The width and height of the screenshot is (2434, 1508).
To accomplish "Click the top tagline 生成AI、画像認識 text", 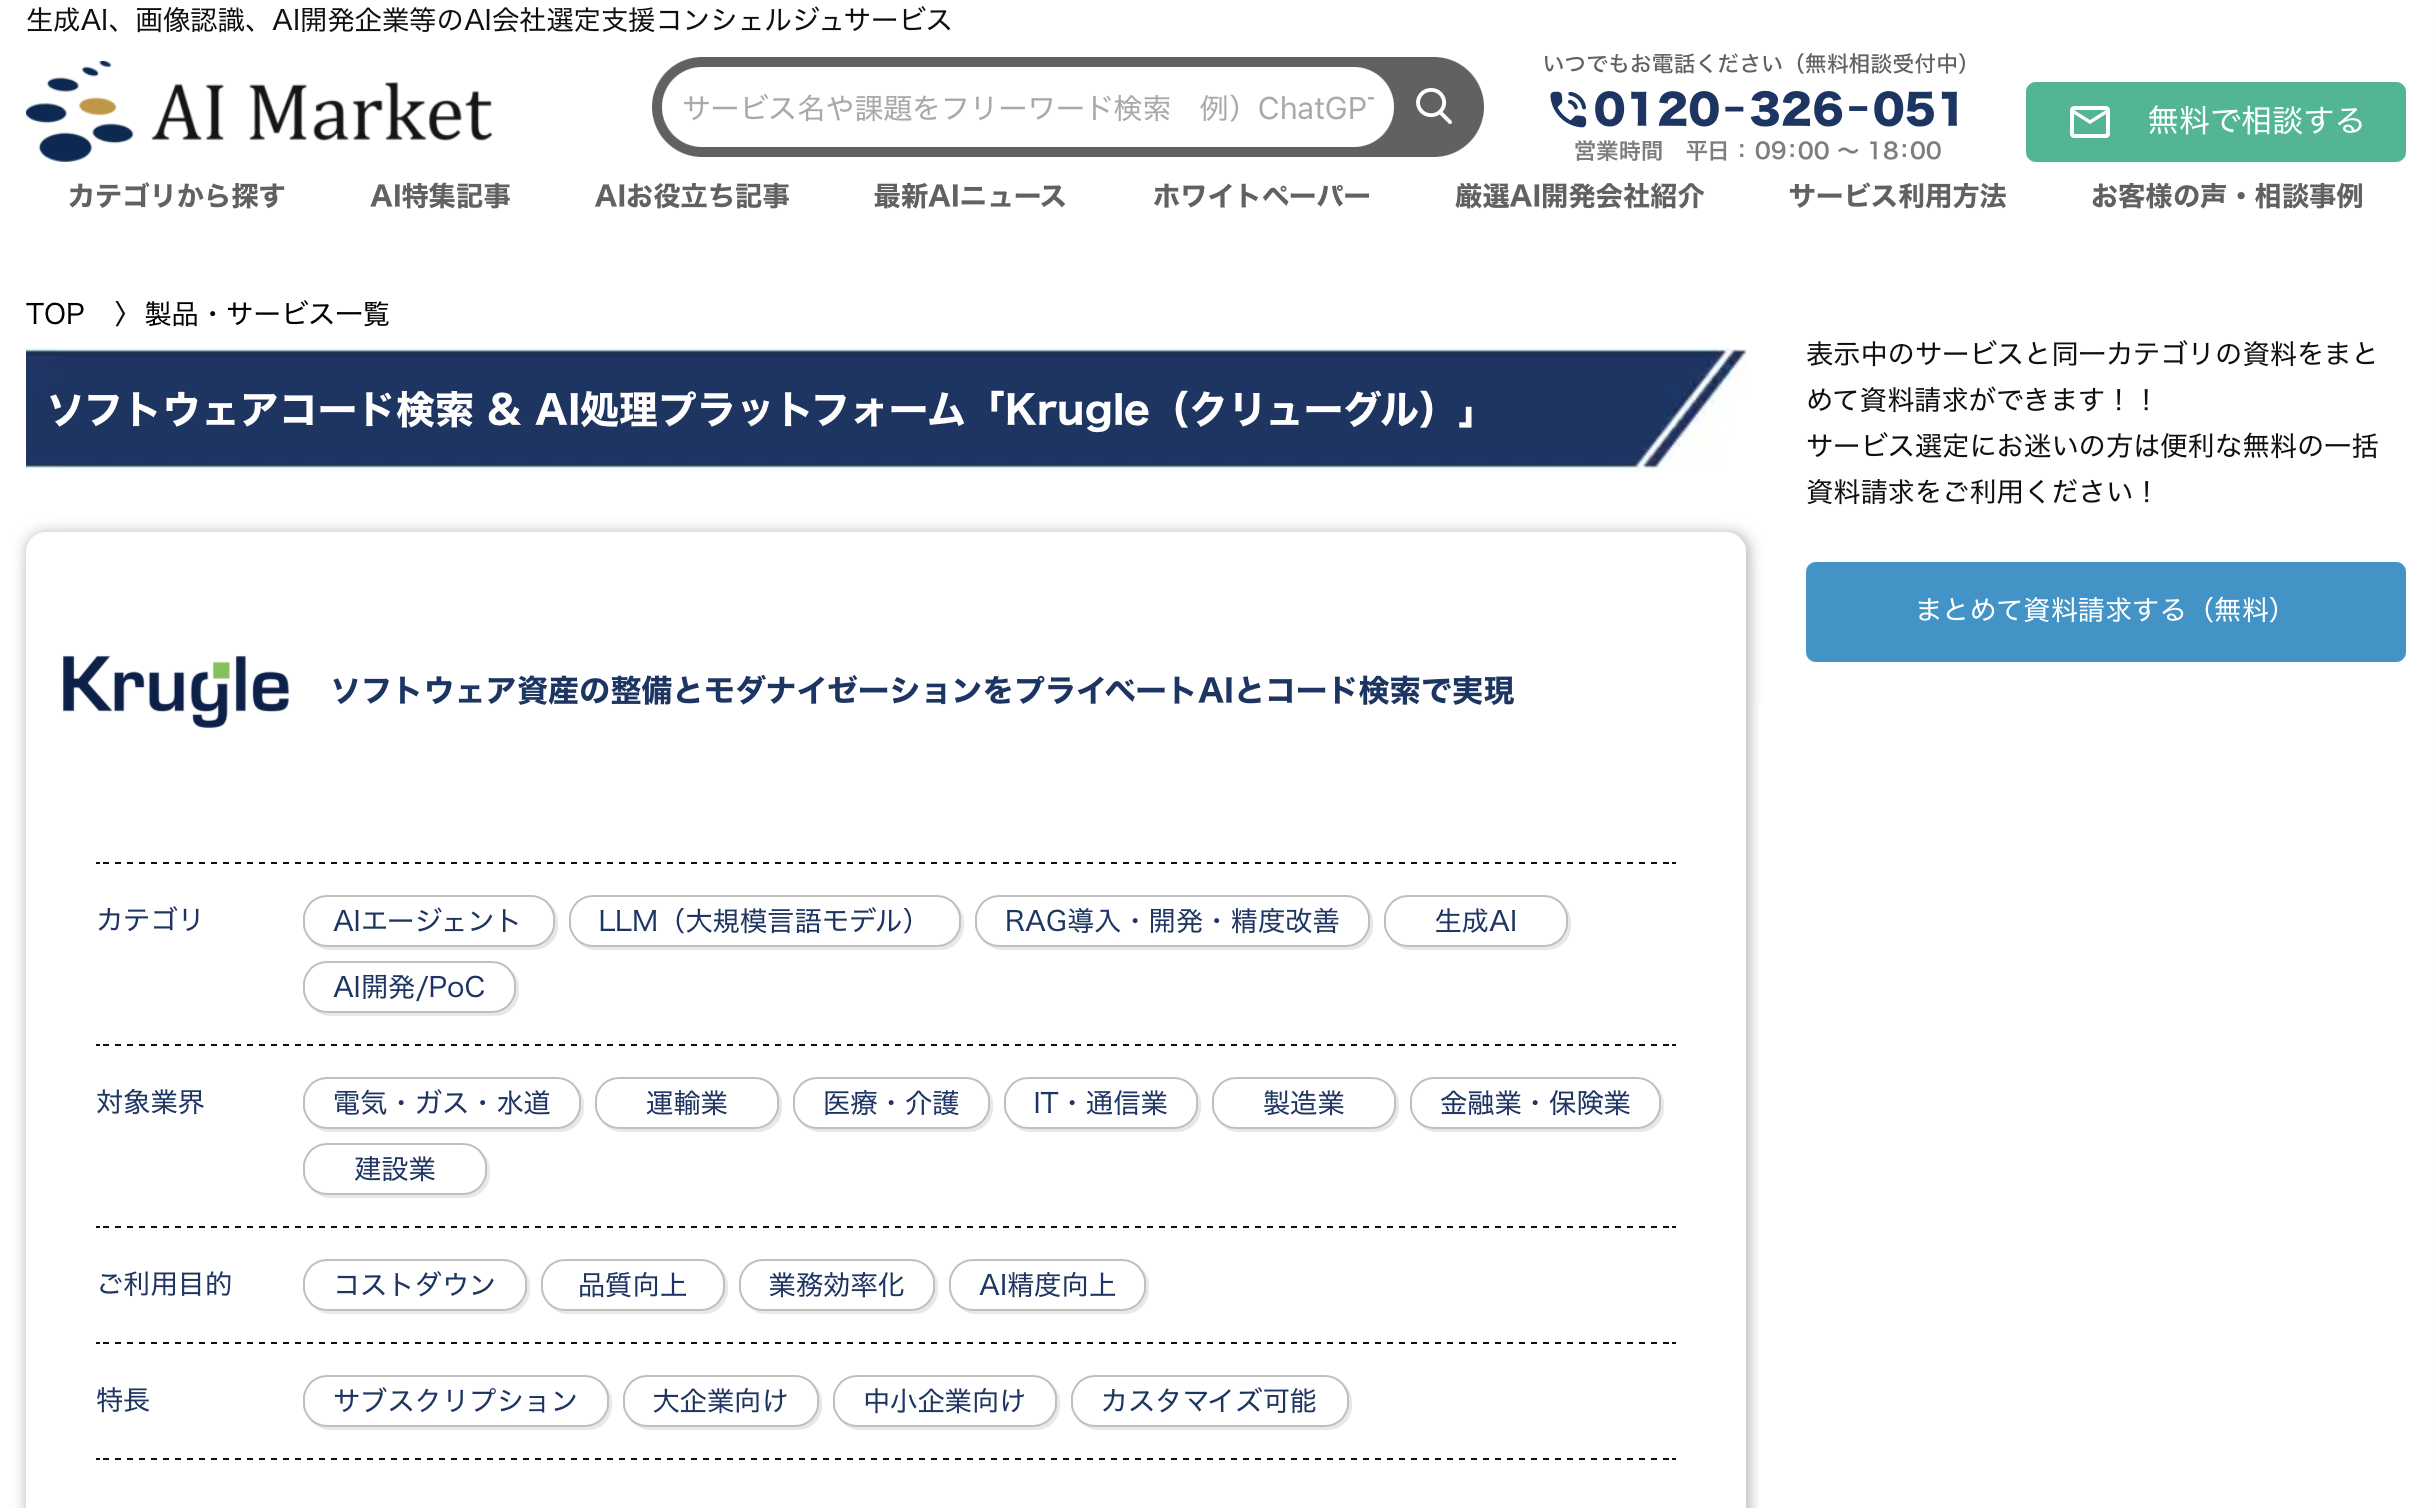I will [488, 19].
